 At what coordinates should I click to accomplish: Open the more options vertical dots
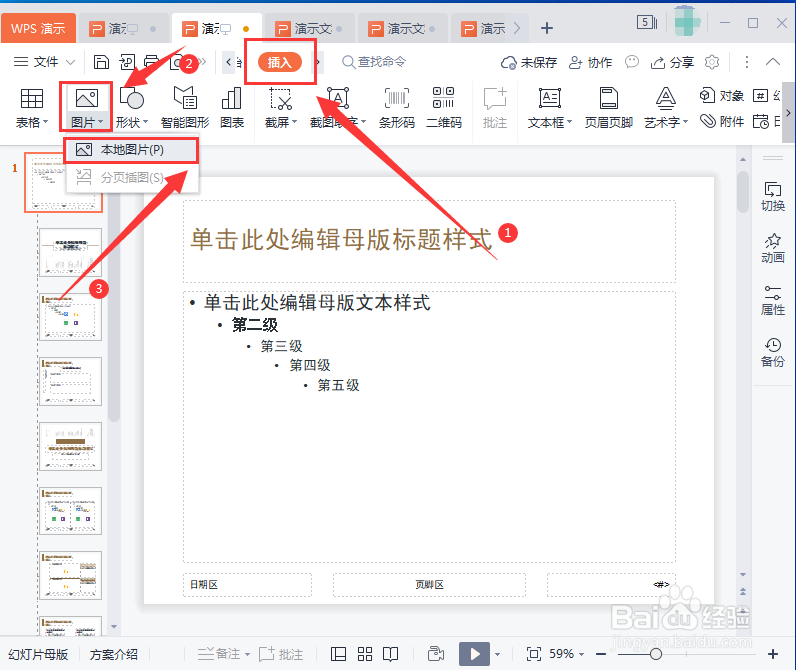[746, 62]
